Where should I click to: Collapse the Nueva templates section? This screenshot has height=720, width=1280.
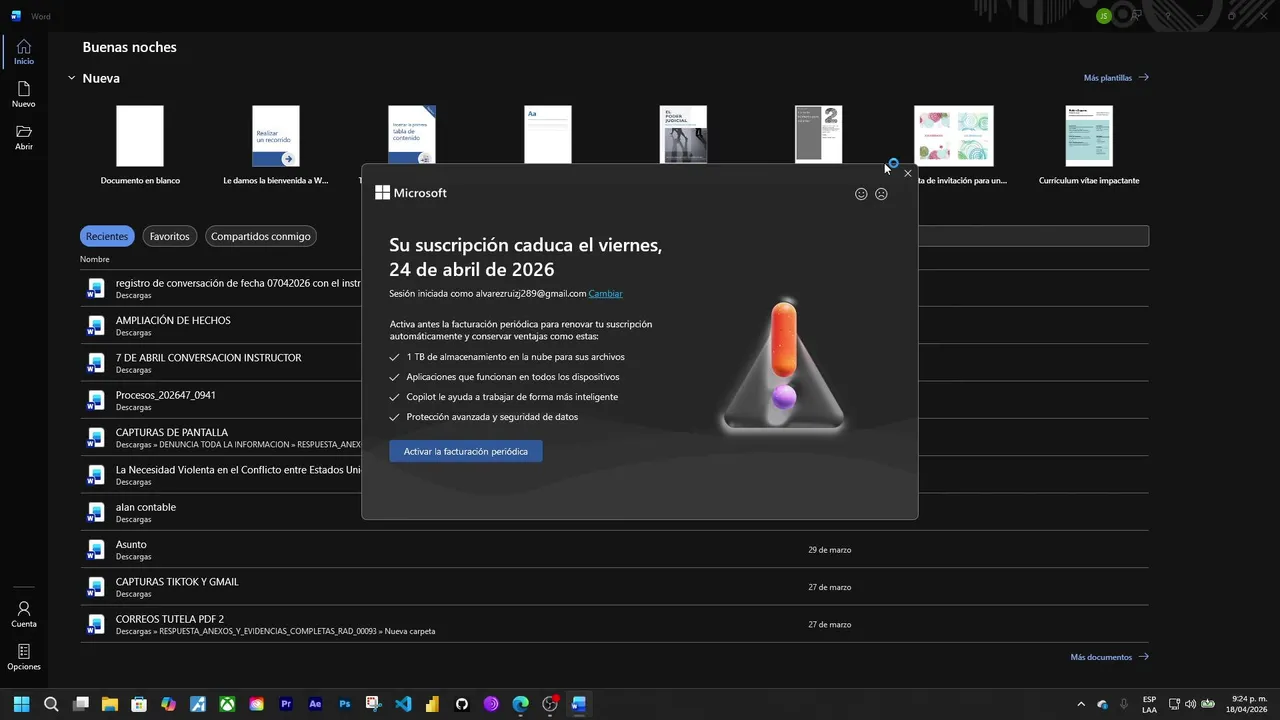coord(71,78)
